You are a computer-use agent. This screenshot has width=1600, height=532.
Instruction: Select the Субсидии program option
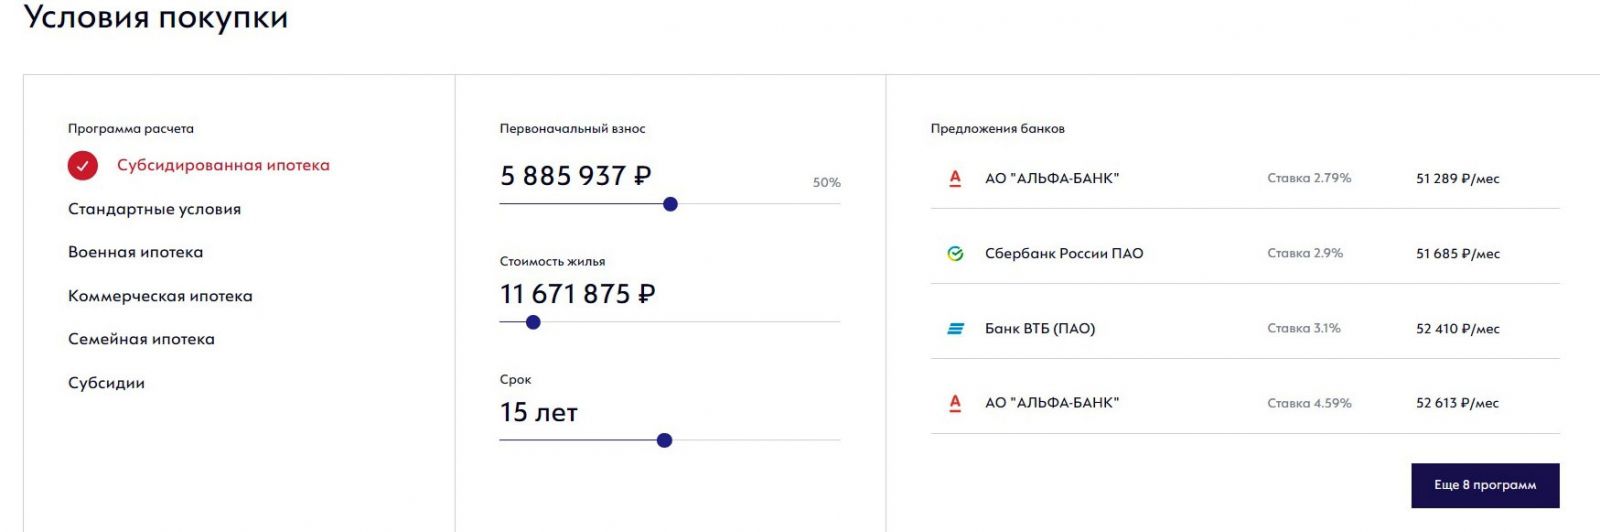point(106,383)
